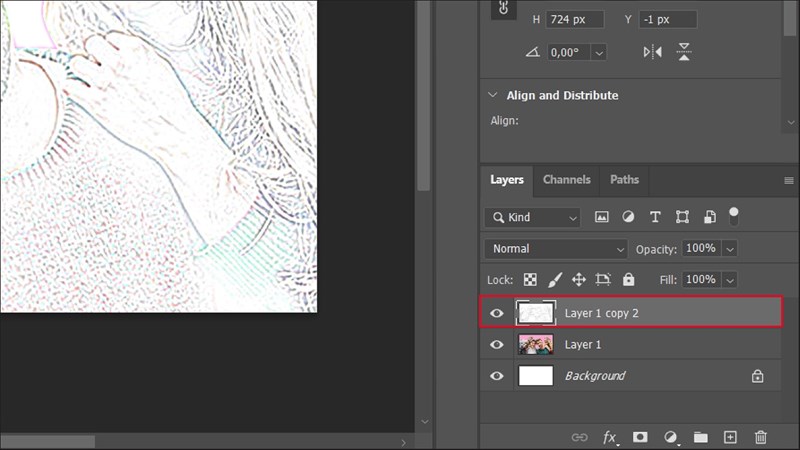The height and width of the screenshot is (450, 800).
Task: Click the Align: label
Action: 504,120
